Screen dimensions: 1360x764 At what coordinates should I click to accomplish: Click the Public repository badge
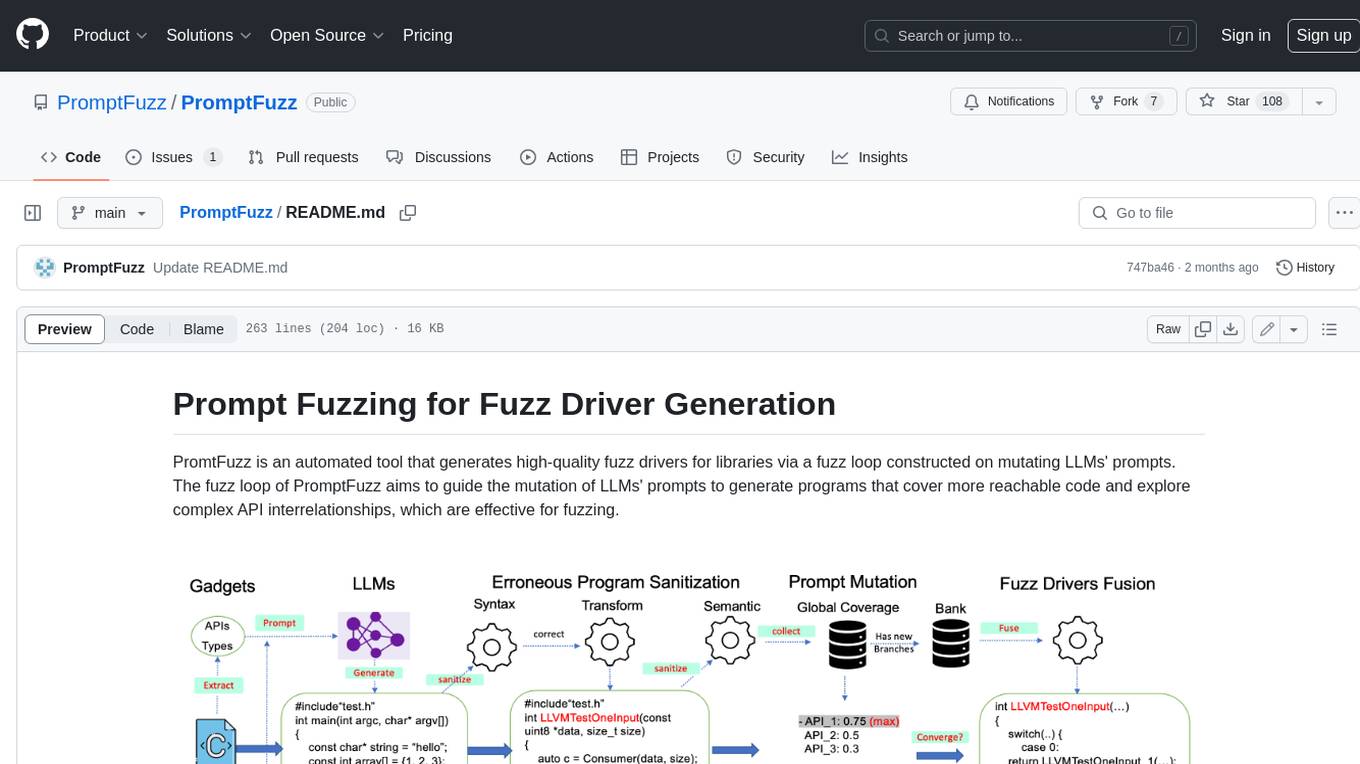330,102
